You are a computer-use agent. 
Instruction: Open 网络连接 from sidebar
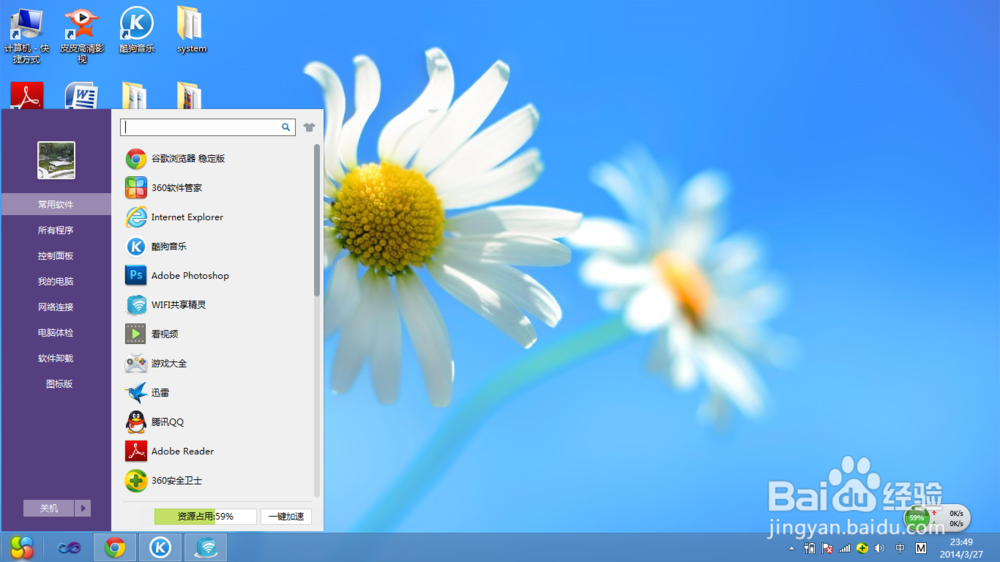point(56,307)
